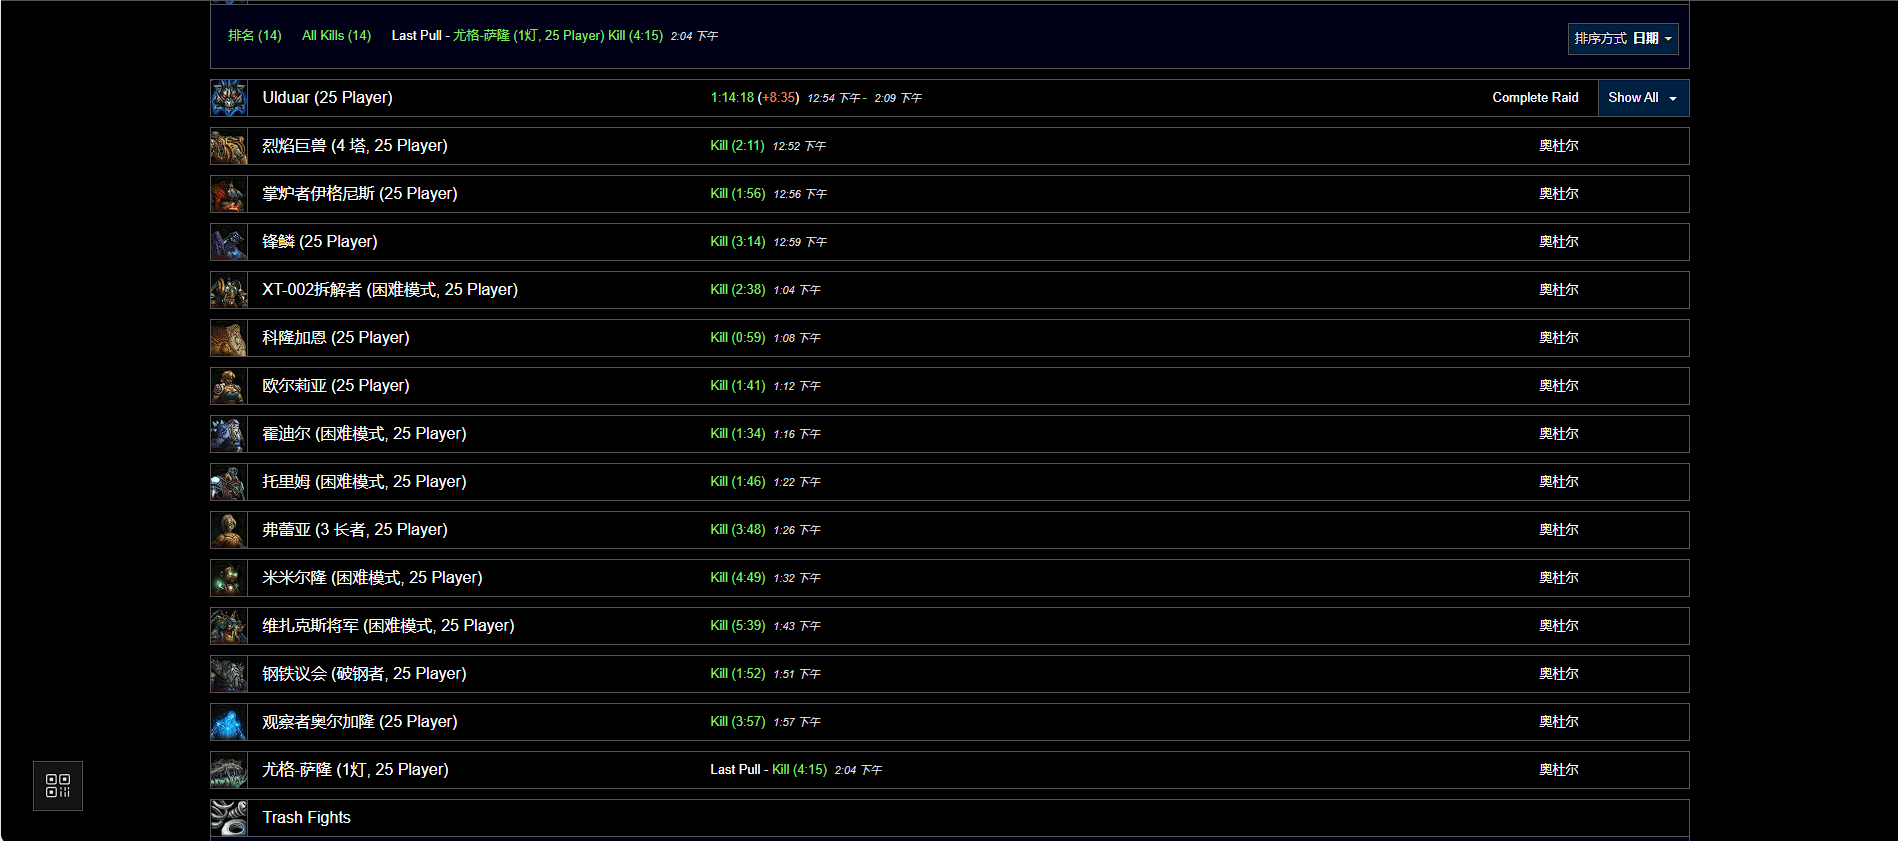Click Kill (5:39) for 维扎克斯将军
This screenshot has height=841, width=1898.
pyautogui.click(x=737, y=626)
